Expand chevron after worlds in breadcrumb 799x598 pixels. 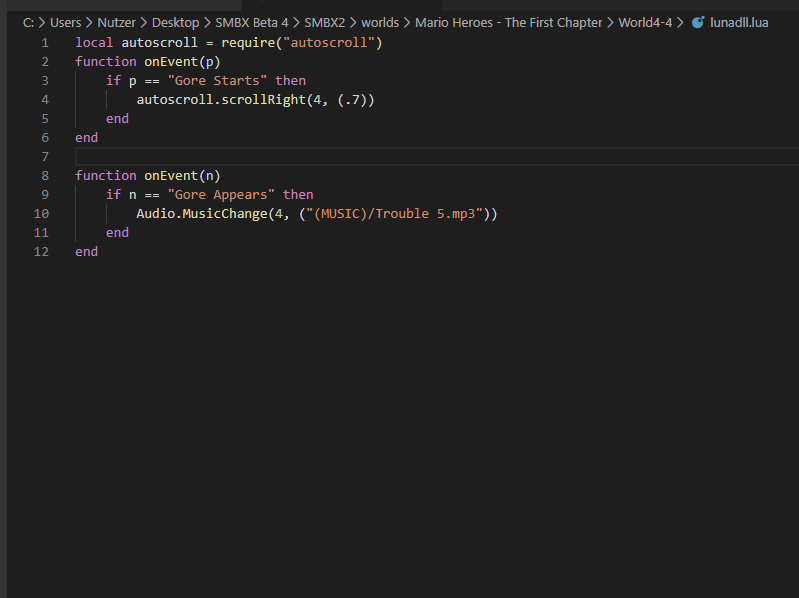[x=407, y=22]
